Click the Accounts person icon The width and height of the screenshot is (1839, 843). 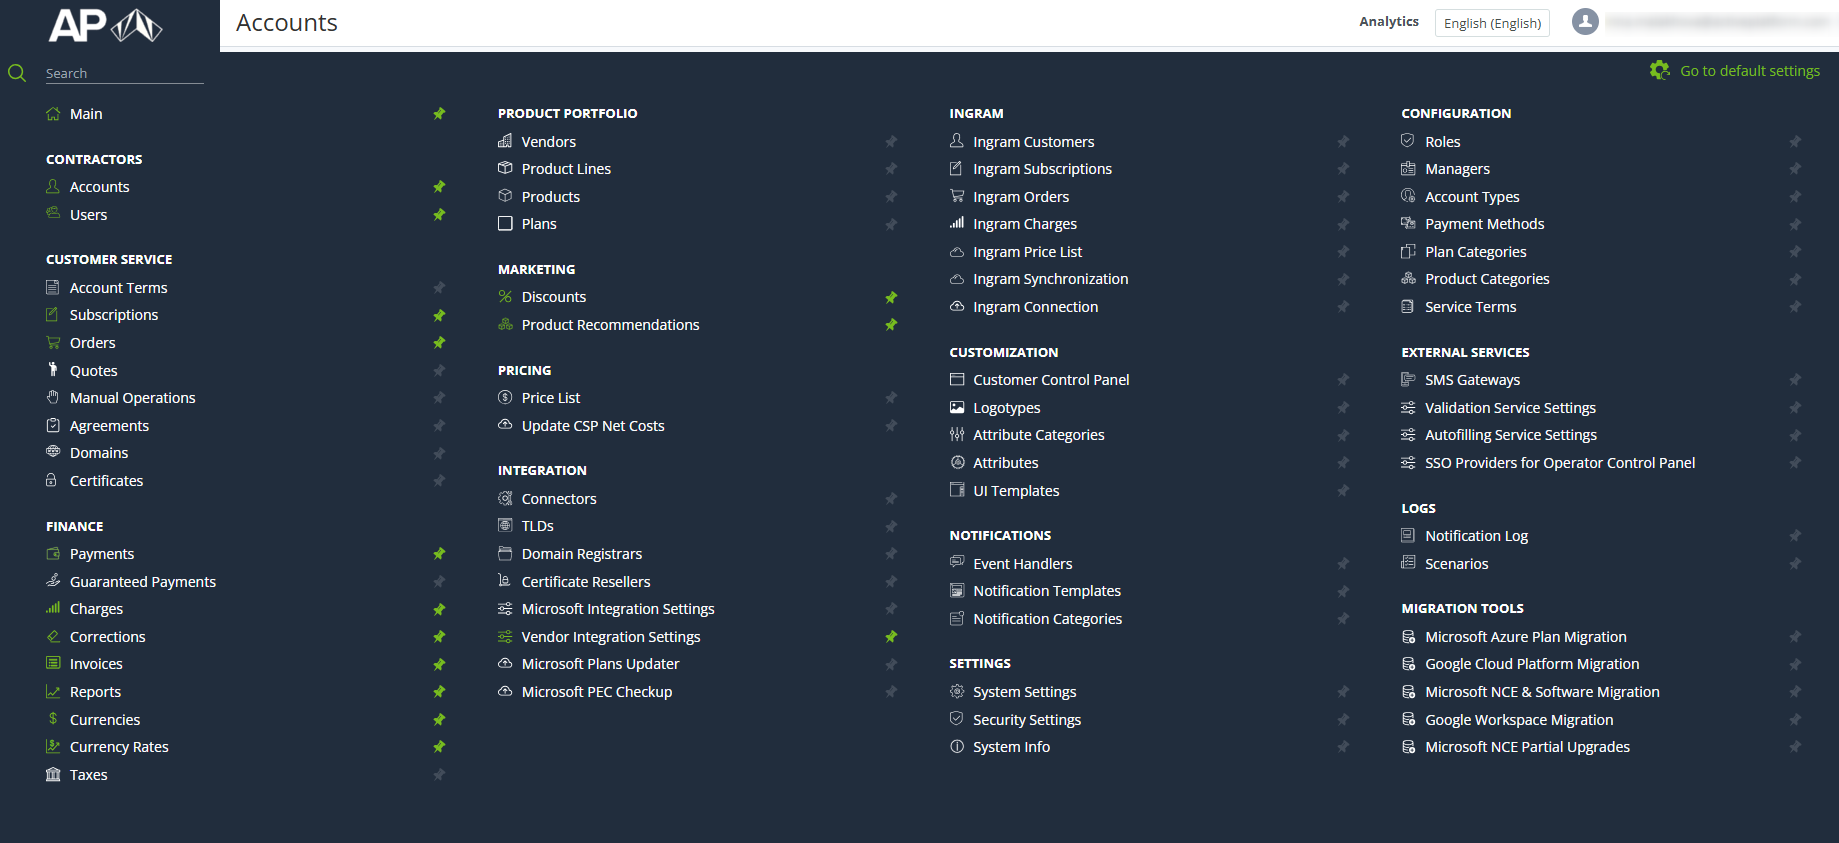[53, 186]
